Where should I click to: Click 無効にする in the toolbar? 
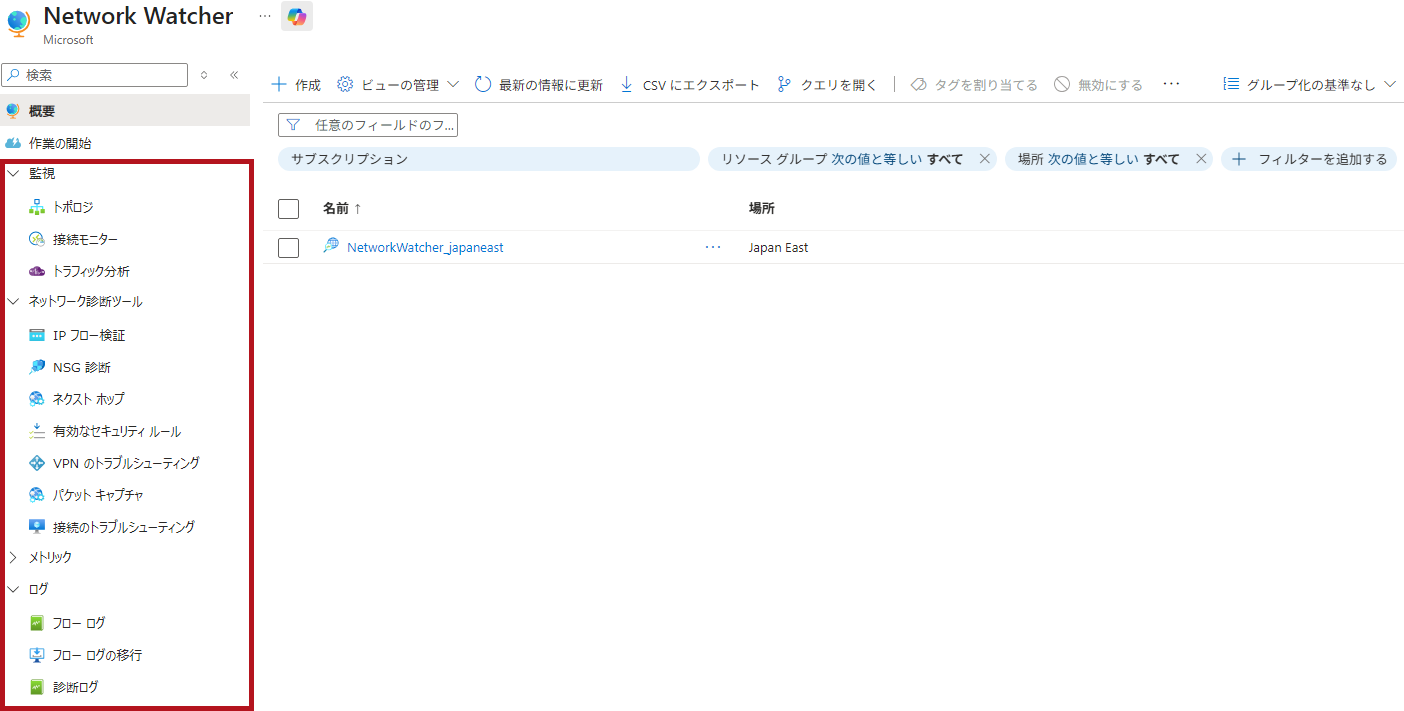click(1098, 85)
